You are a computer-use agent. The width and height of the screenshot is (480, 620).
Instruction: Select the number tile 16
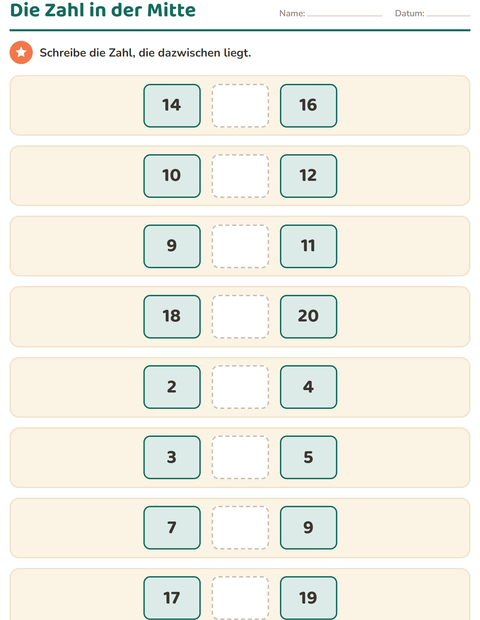[308, 106]
